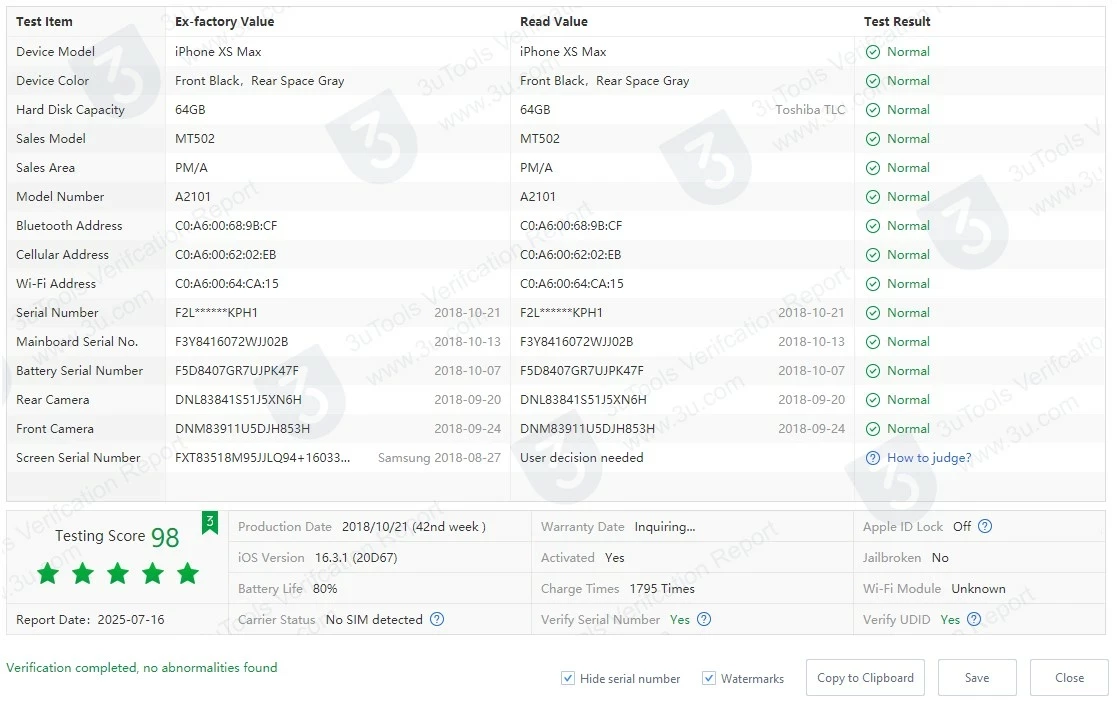
Task: Click the Yes value for Verify Serial Number
Action: coord(680,620)
